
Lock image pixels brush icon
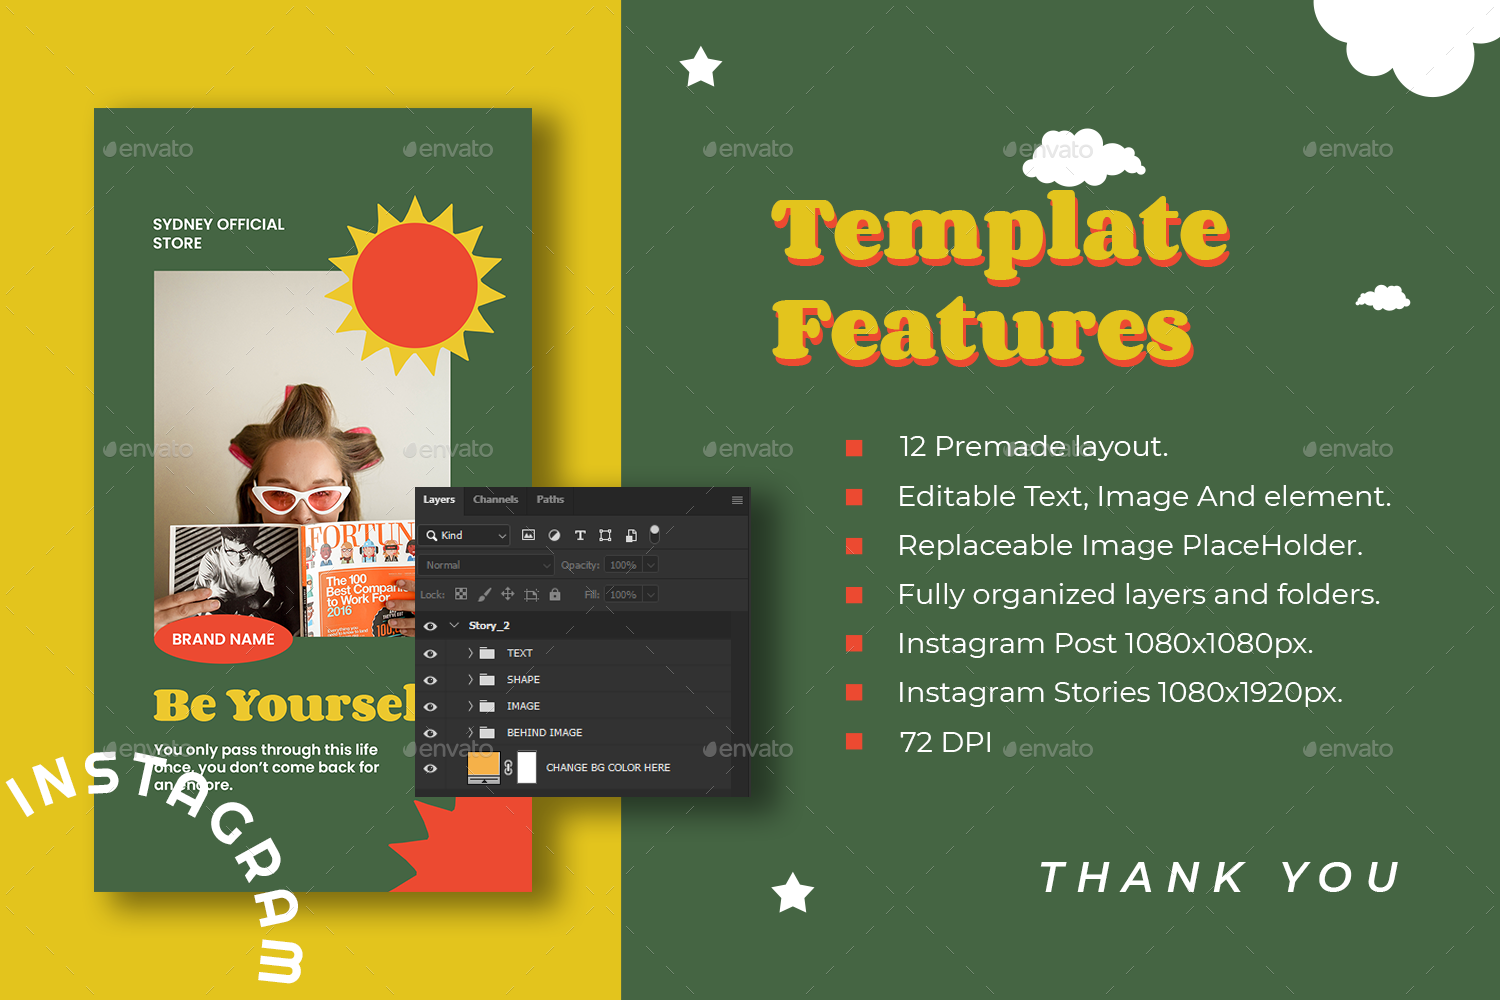point(484,594)
